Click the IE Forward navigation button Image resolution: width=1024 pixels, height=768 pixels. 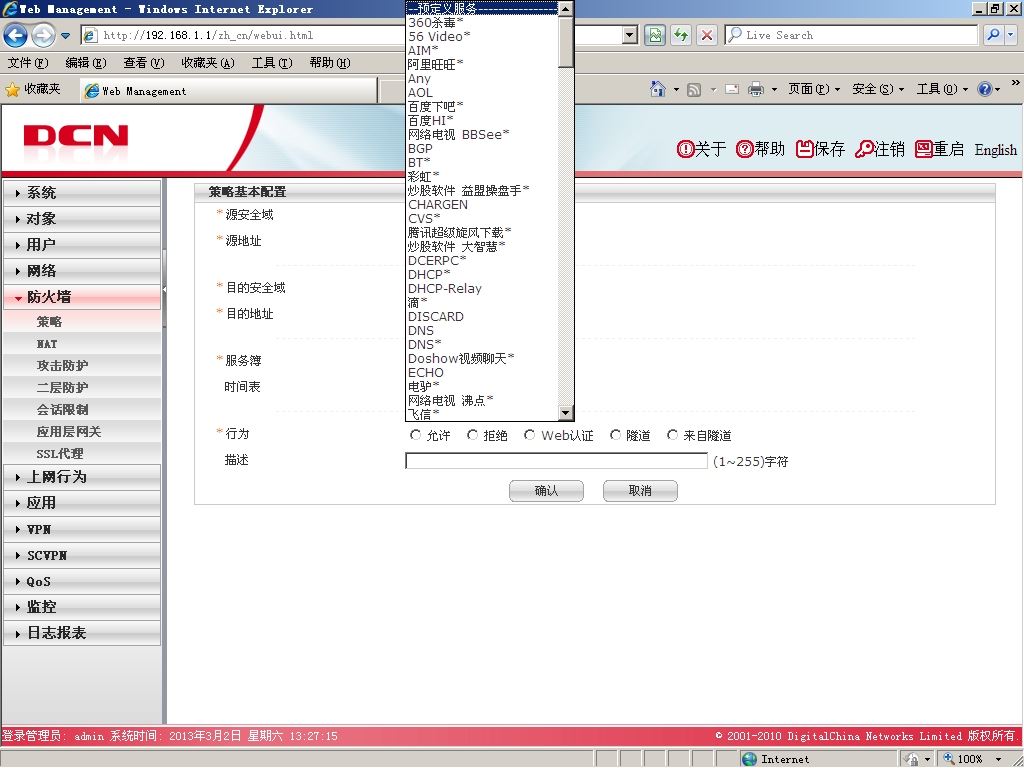tap(43, 35)
